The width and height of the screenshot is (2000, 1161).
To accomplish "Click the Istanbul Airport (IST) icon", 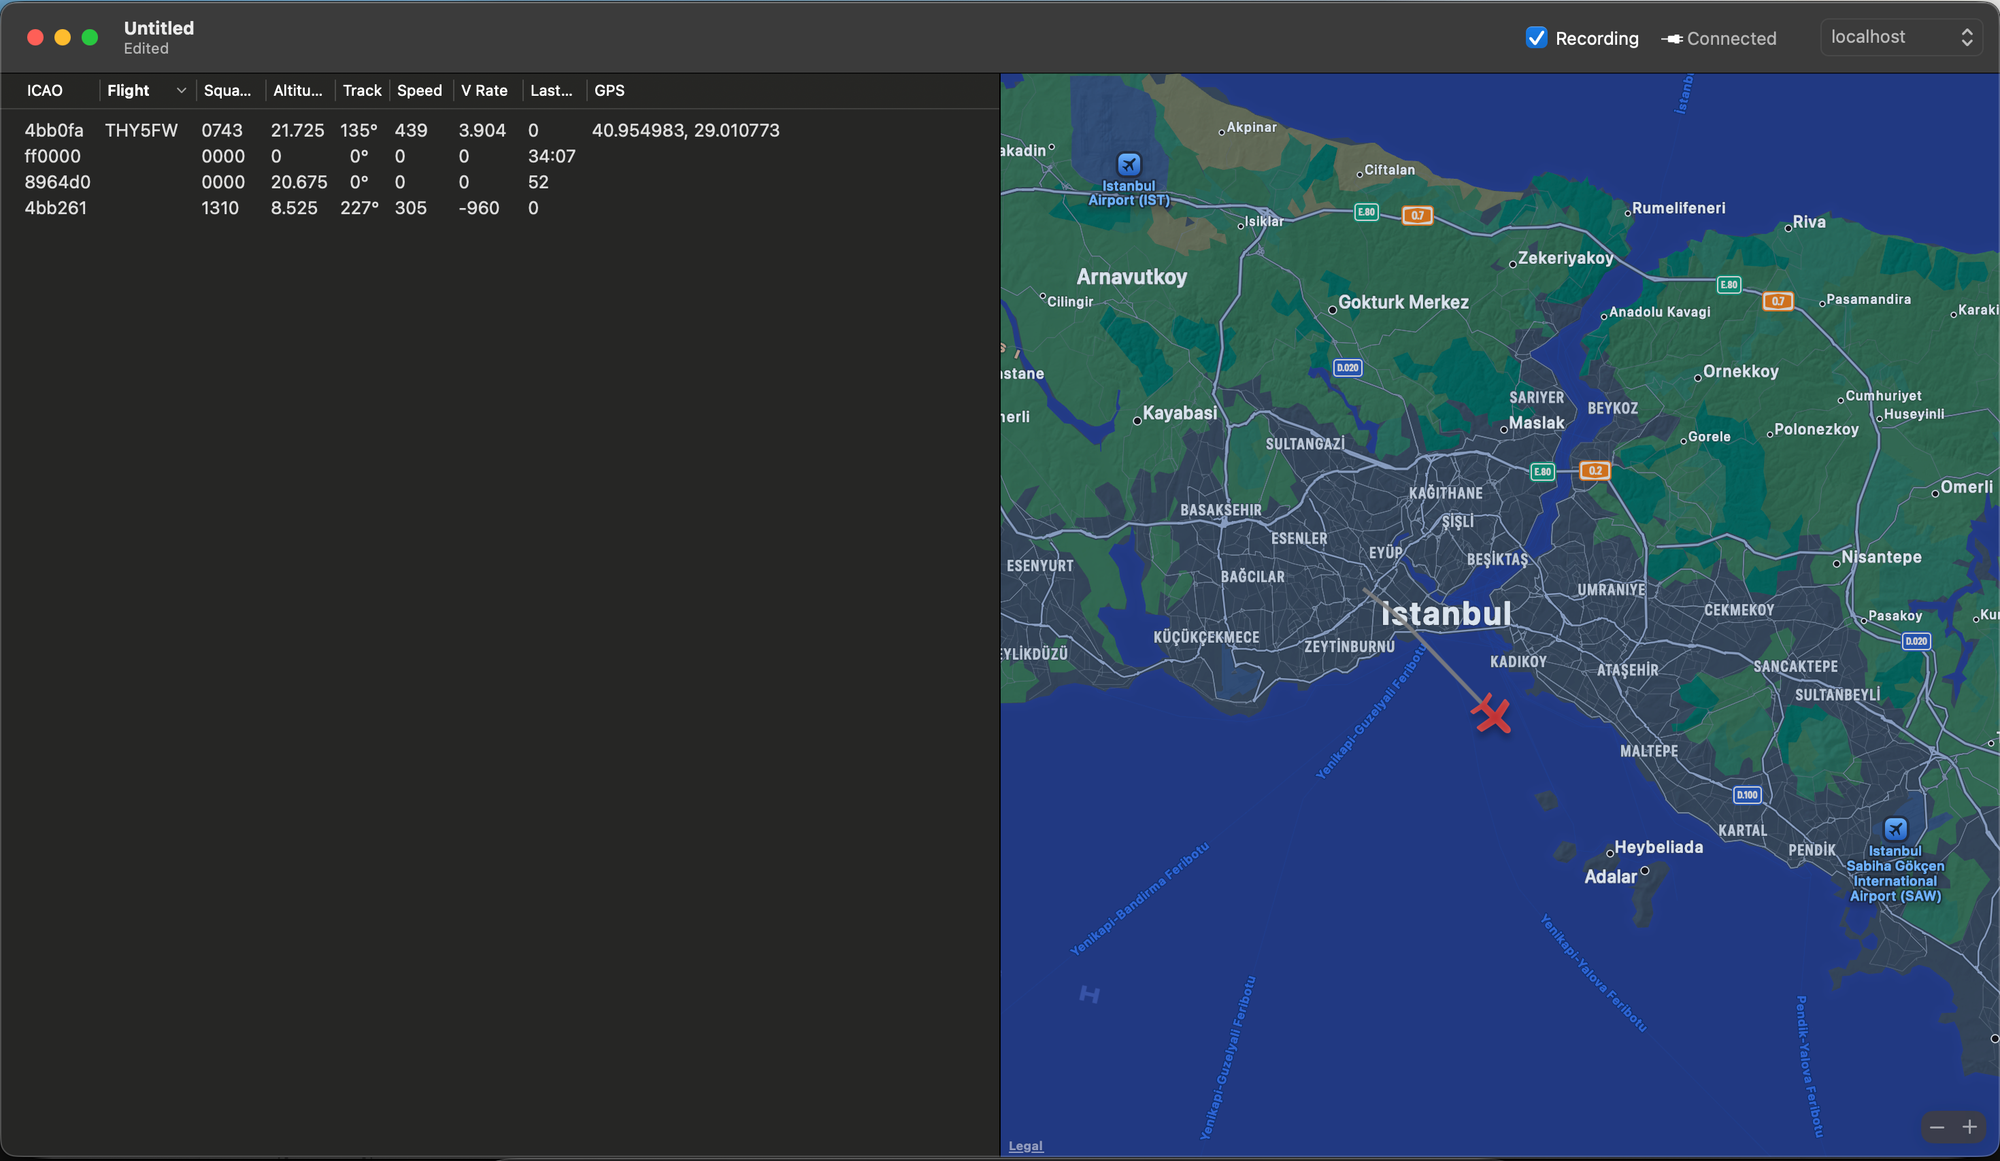I will (1128, 164).
